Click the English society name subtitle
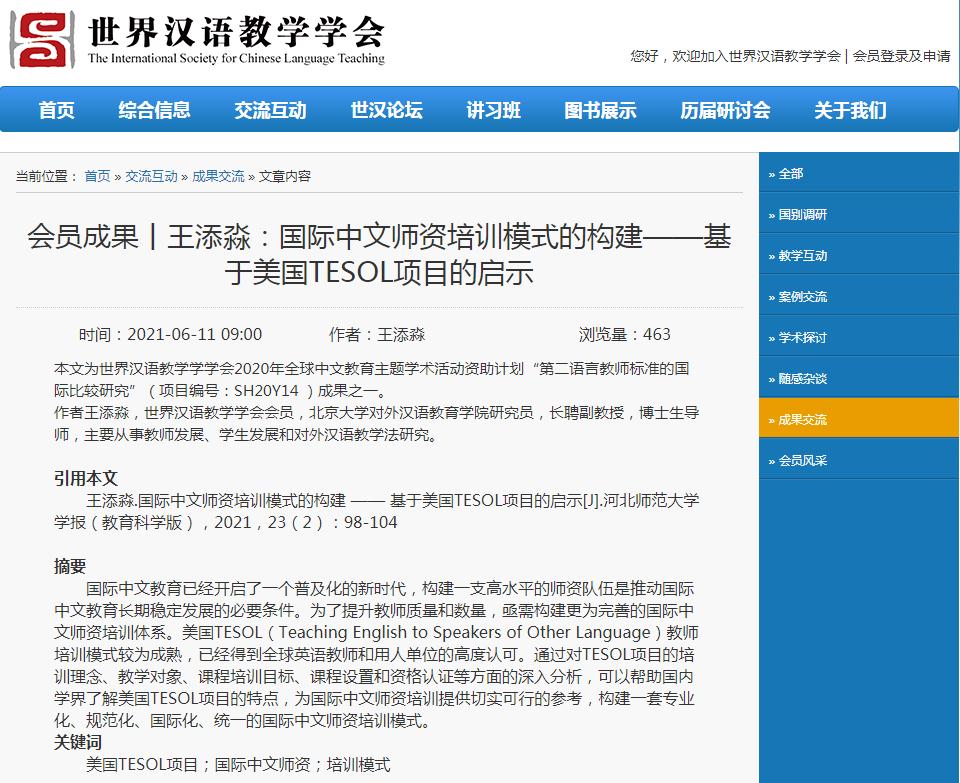Screen dimensions: 960x783 click(x=236, y=59)
